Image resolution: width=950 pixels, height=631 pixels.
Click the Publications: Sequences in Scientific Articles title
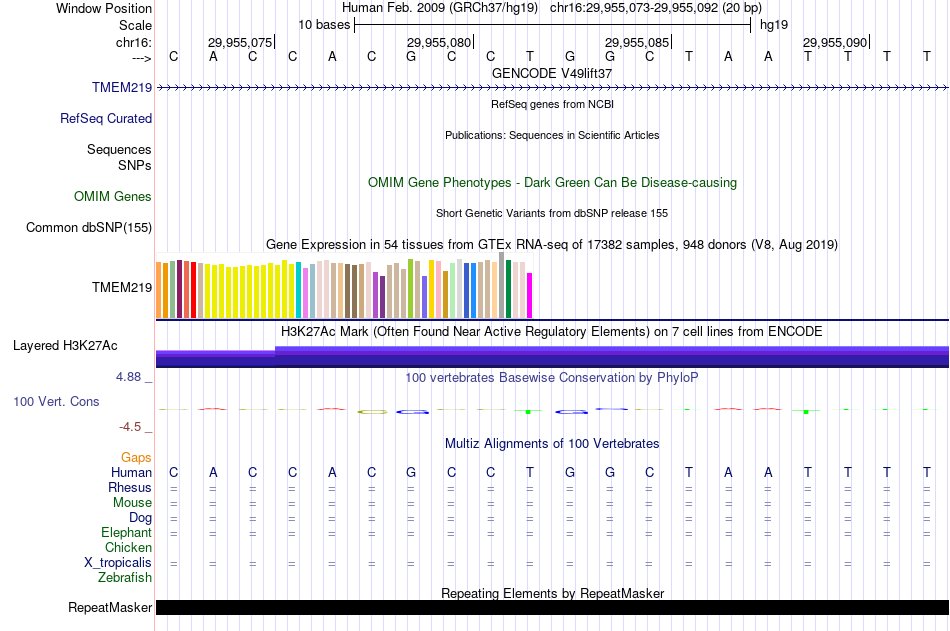552,135
